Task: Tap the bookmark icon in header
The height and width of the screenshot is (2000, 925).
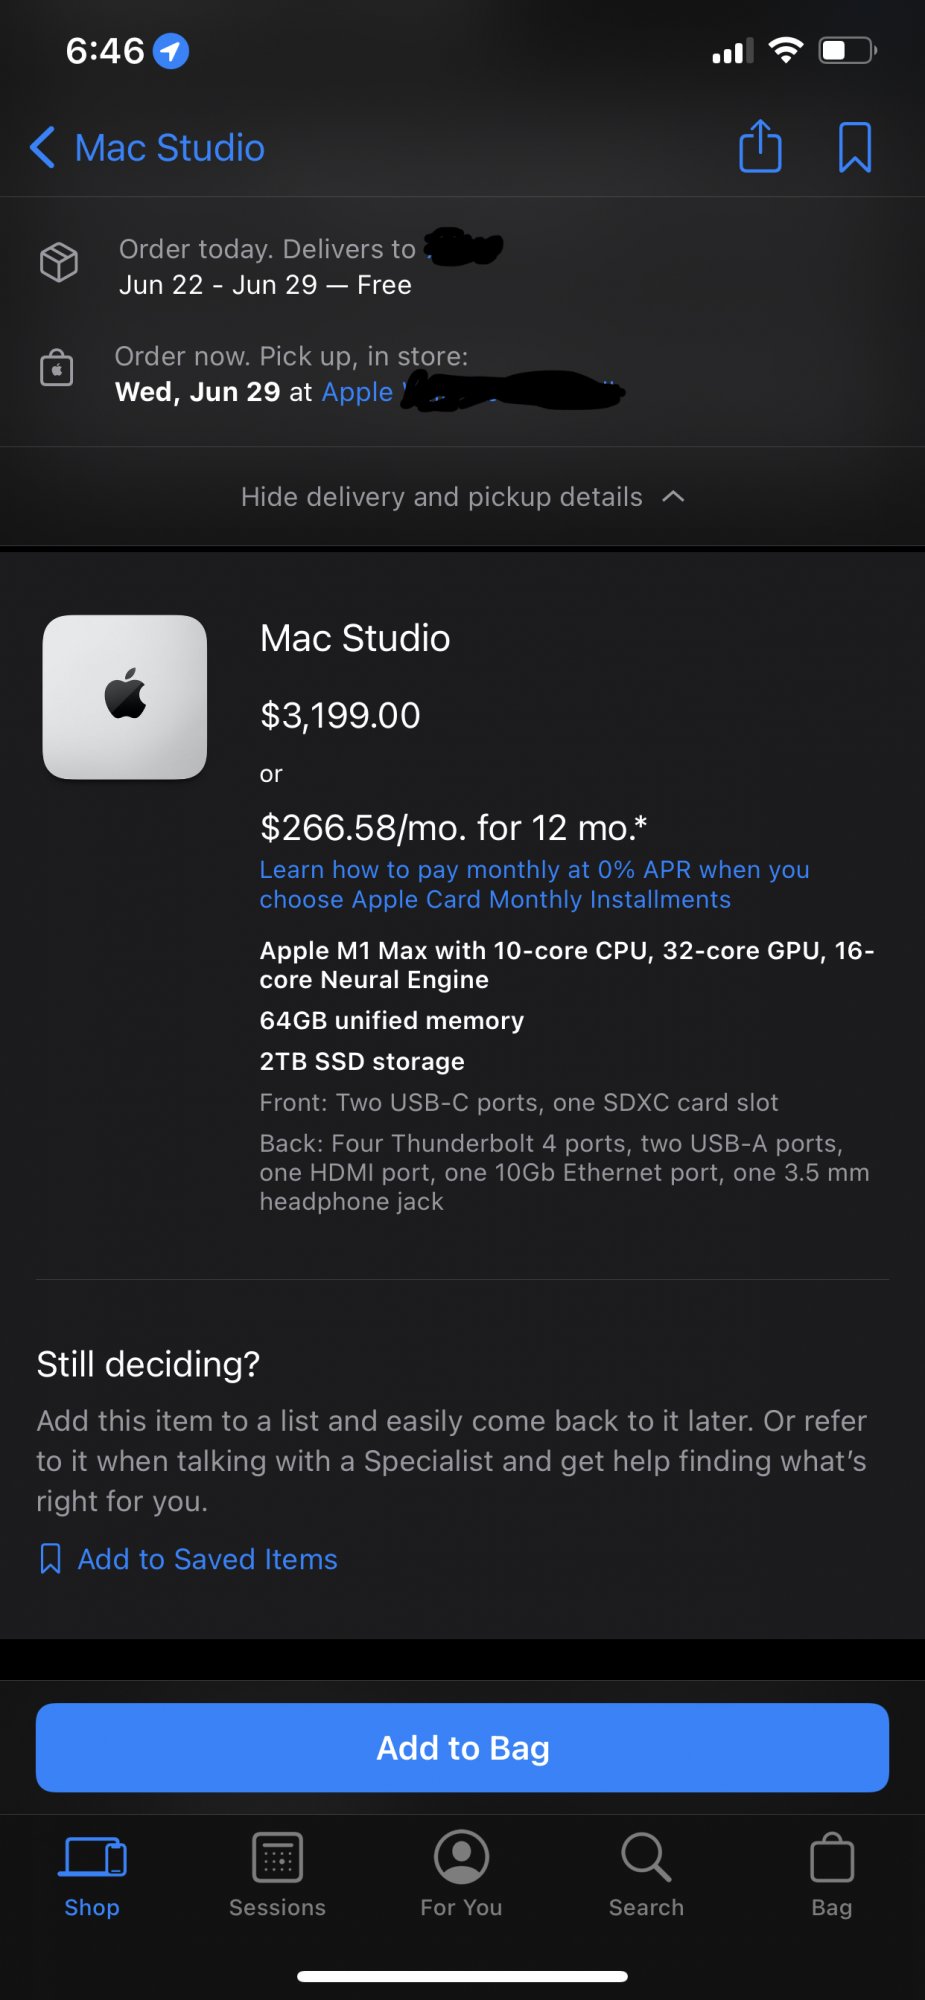Action: (854, 148)
